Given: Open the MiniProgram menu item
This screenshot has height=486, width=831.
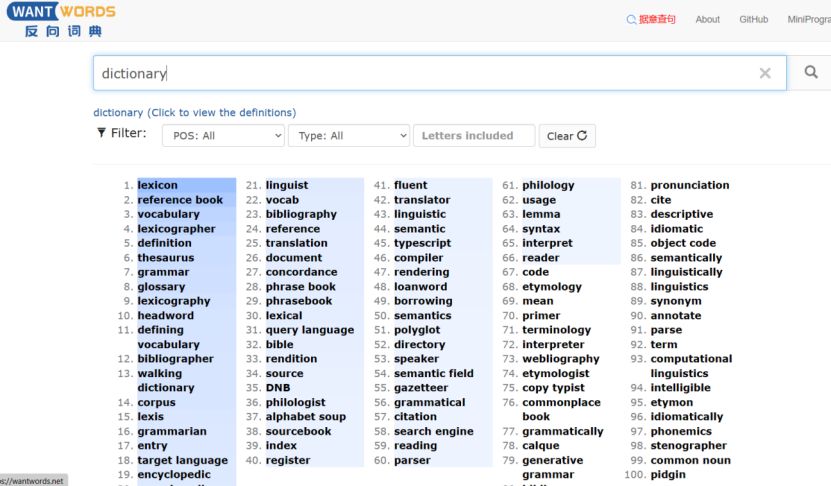Looking at the screenshot, I should (808, 19).
